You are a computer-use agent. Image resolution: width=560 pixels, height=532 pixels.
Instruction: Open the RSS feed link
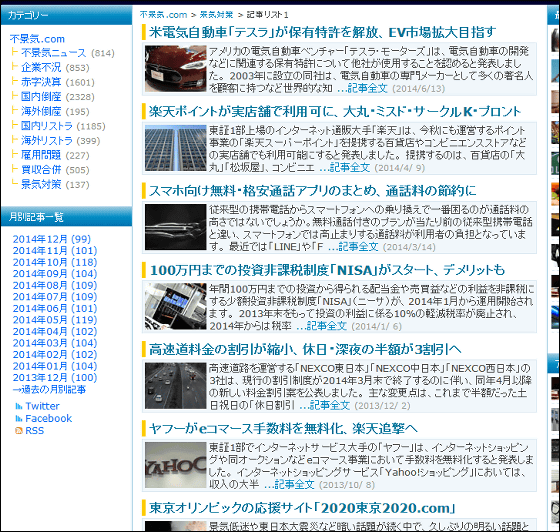pos(35,431)
